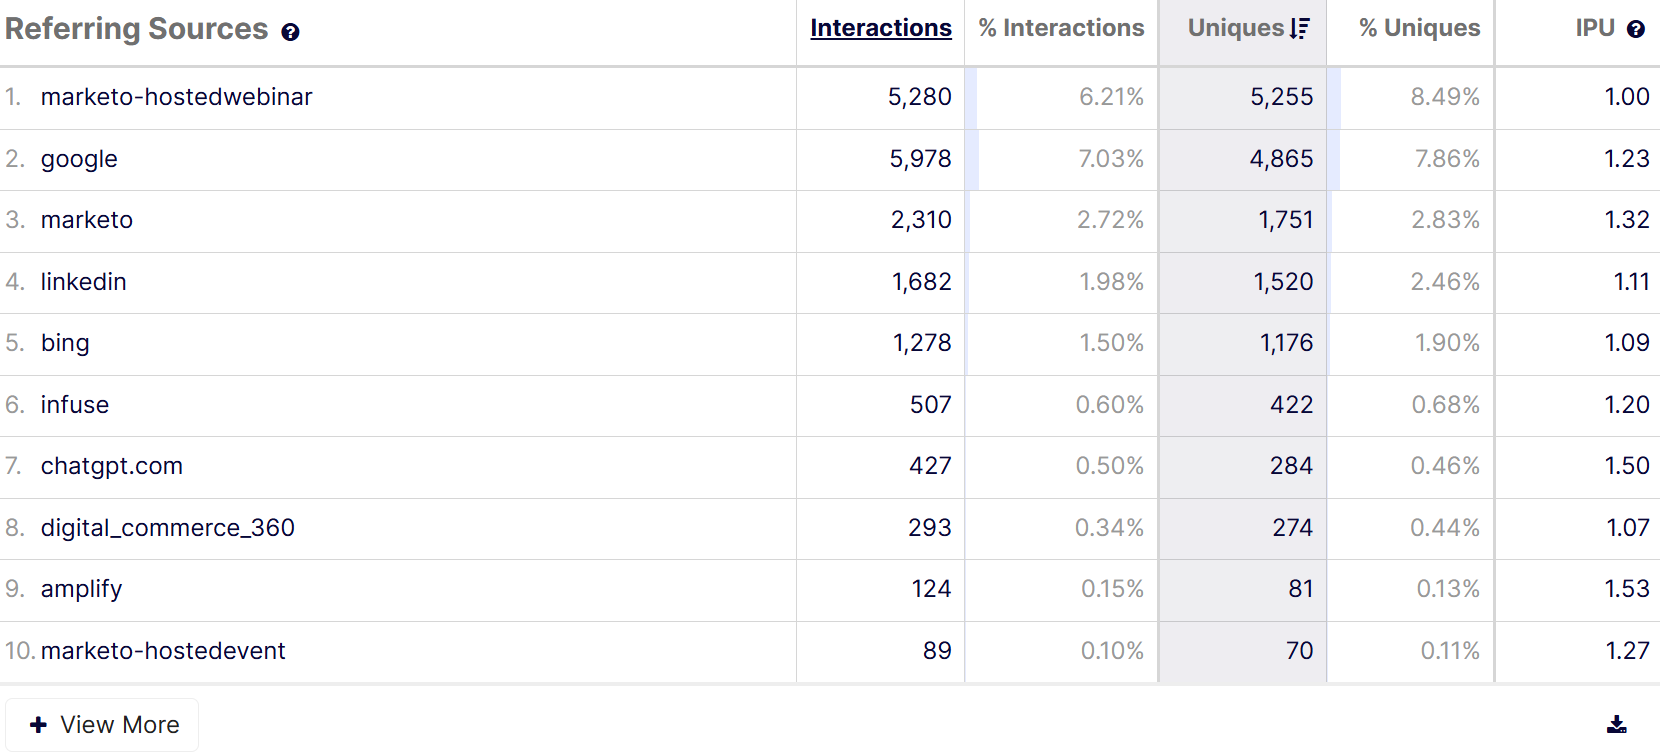The height and width of the screenshot is (753, 1660).
Task: Open the linkedin referring source row
Action: pyautogui.click(x=83, y=282)
